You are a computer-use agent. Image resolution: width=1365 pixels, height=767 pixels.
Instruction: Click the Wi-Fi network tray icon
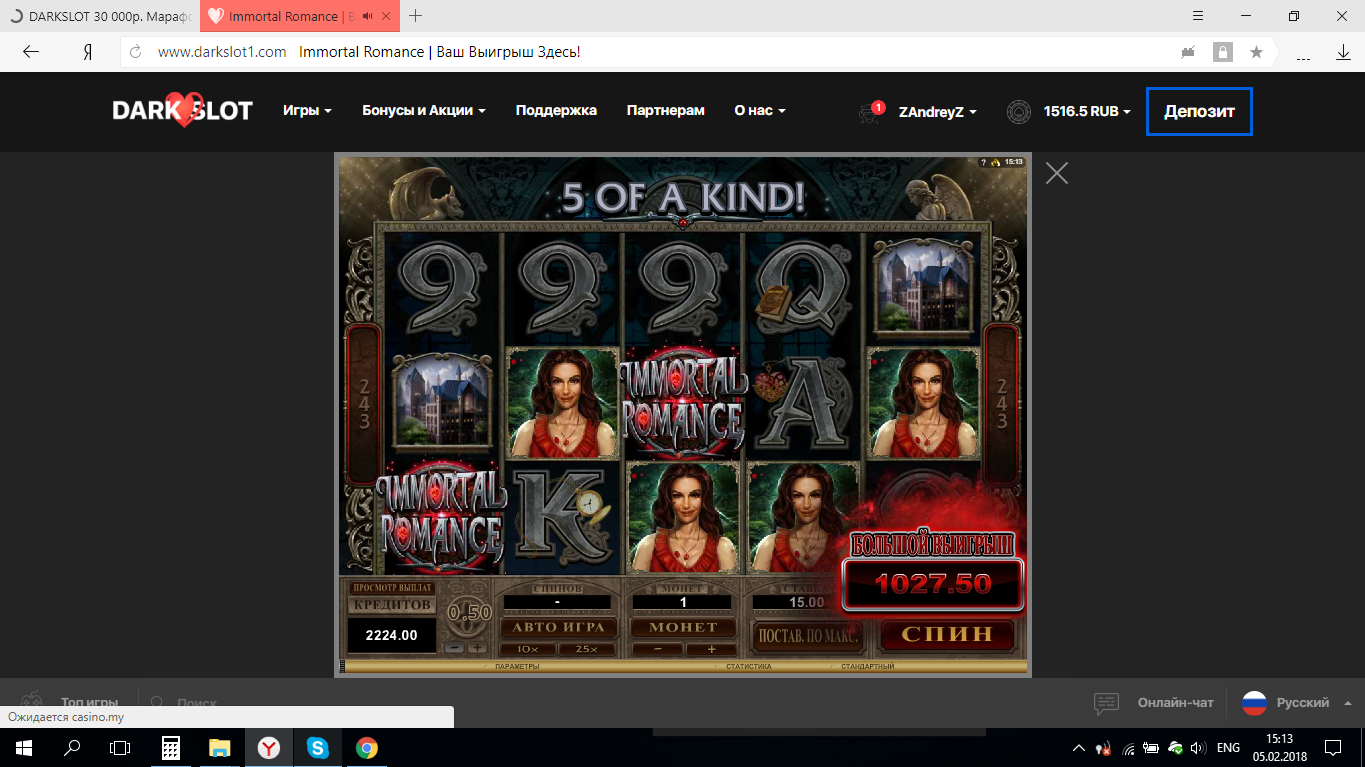click(1128, 747)
